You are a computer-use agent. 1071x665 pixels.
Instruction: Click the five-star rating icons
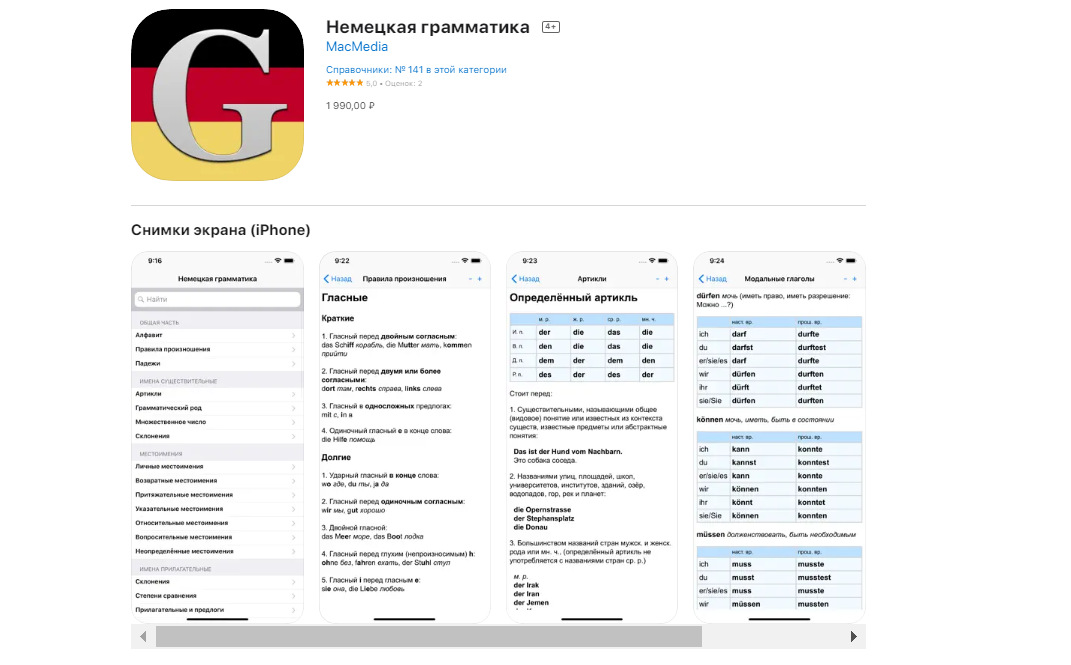click(x=344, y=83)
